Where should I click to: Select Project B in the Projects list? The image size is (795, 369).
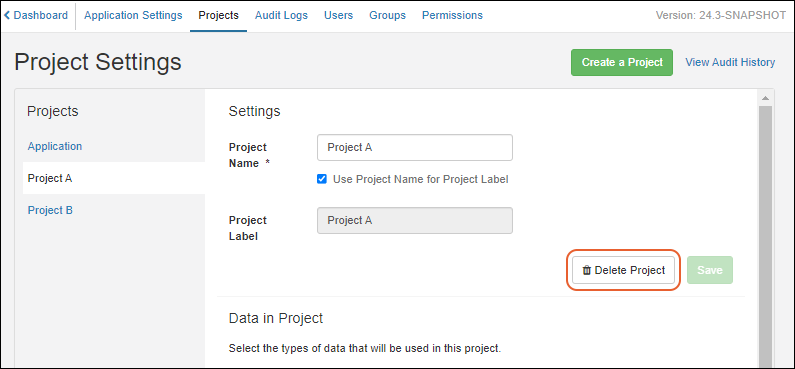(x=50, y=210)
